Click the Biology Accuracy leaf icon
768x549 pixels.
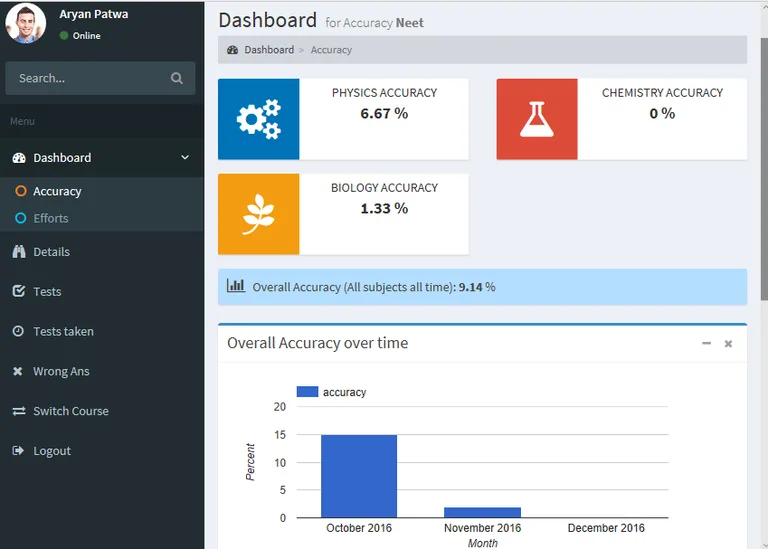[258, 214]
